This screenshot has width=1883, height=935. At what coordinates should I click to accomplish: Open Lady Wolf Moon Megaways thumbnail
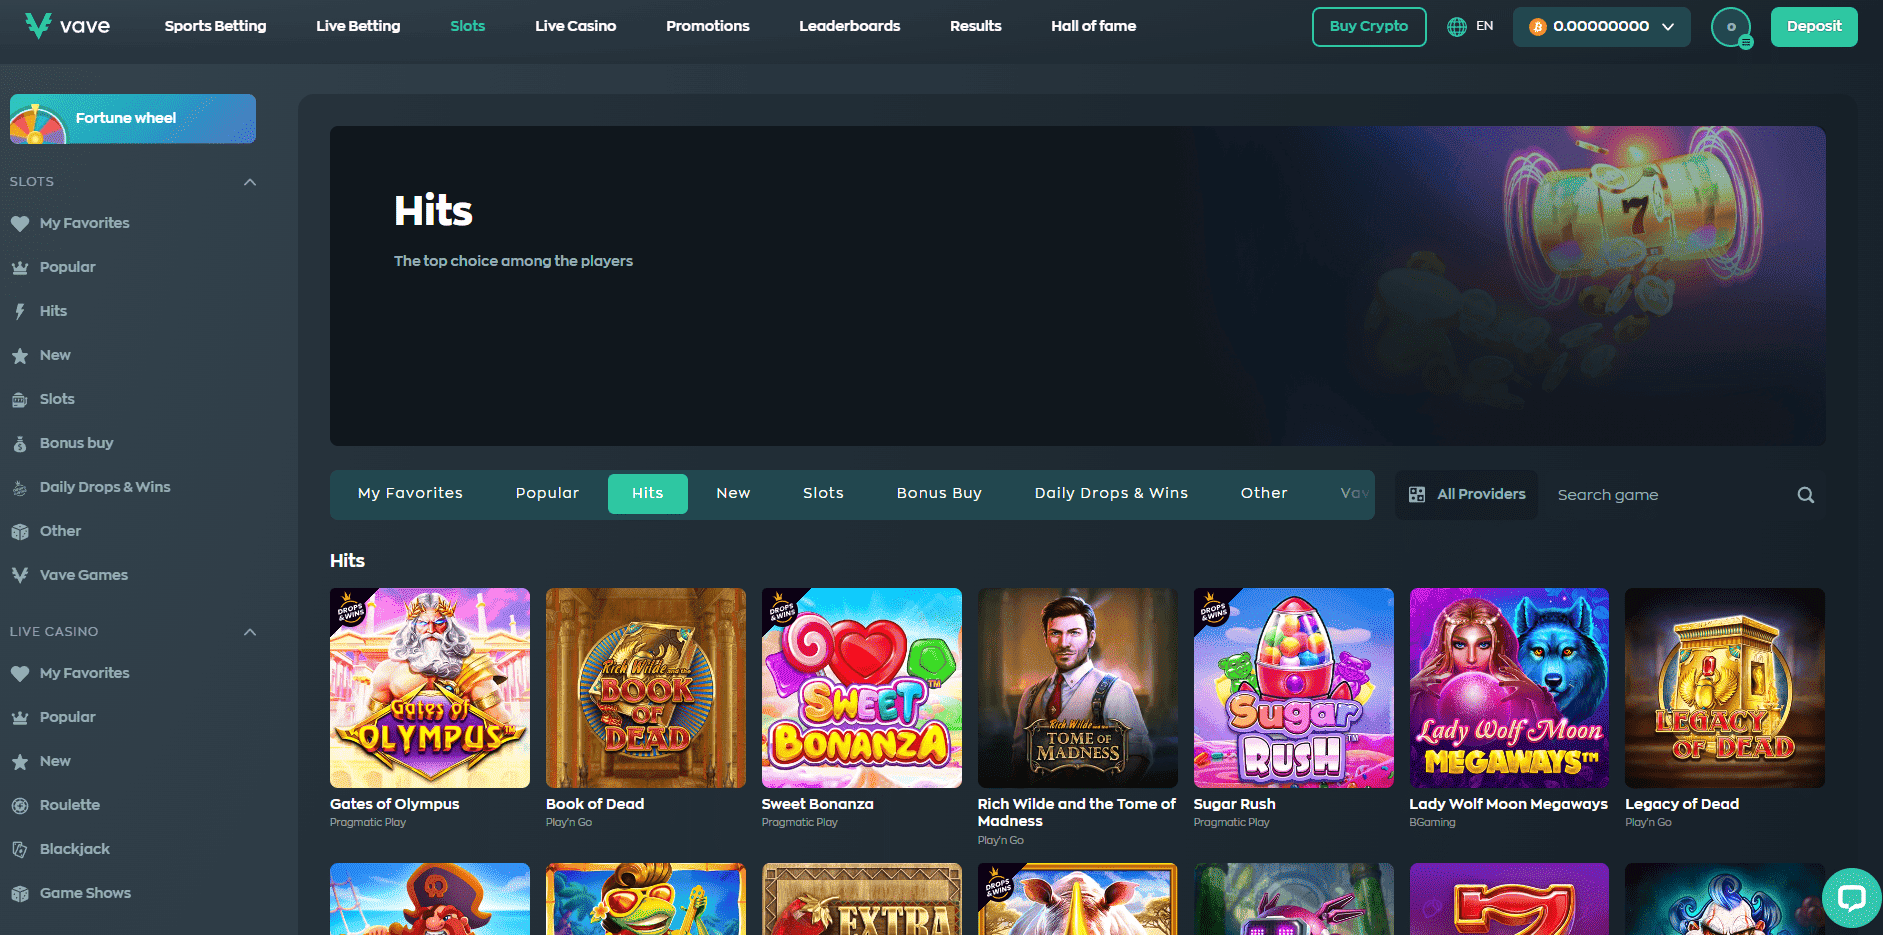pyautogui.click(x=1510, y=688)
